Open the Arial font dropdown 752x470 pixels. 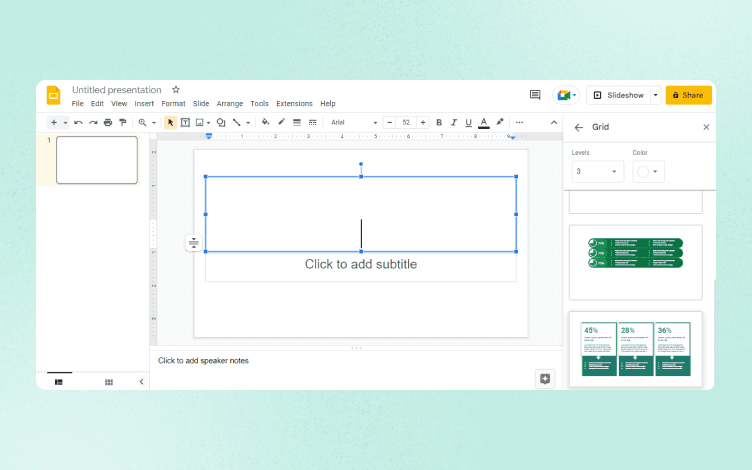pos(354,123)
